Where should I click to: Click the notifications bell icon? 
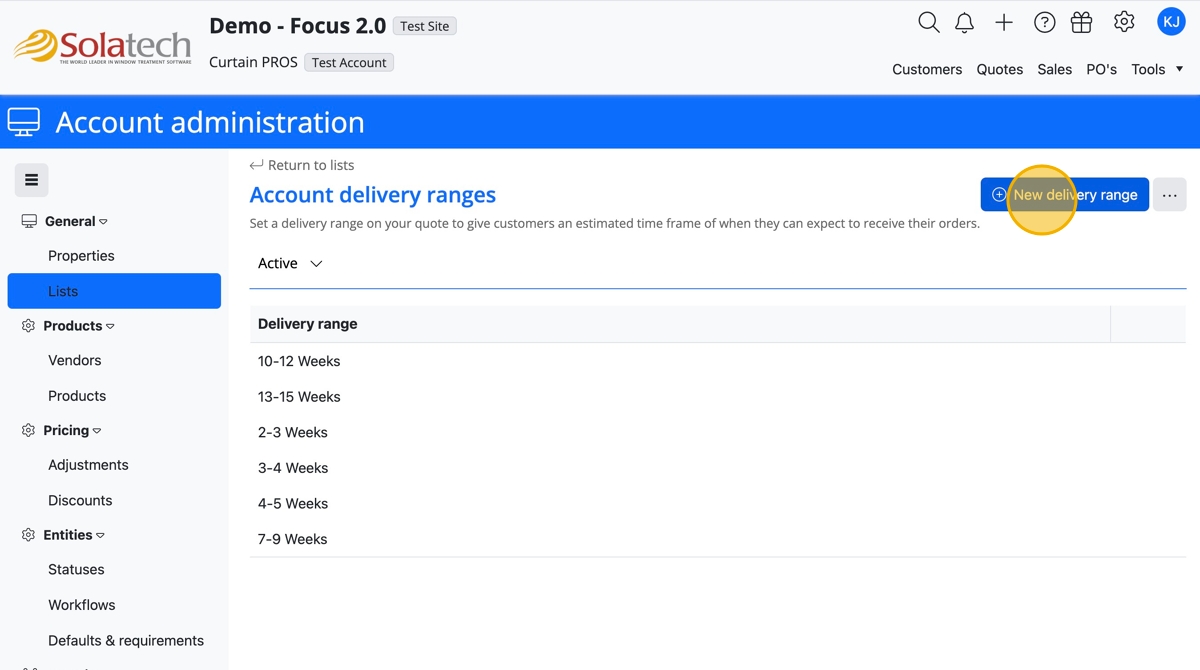964,22
